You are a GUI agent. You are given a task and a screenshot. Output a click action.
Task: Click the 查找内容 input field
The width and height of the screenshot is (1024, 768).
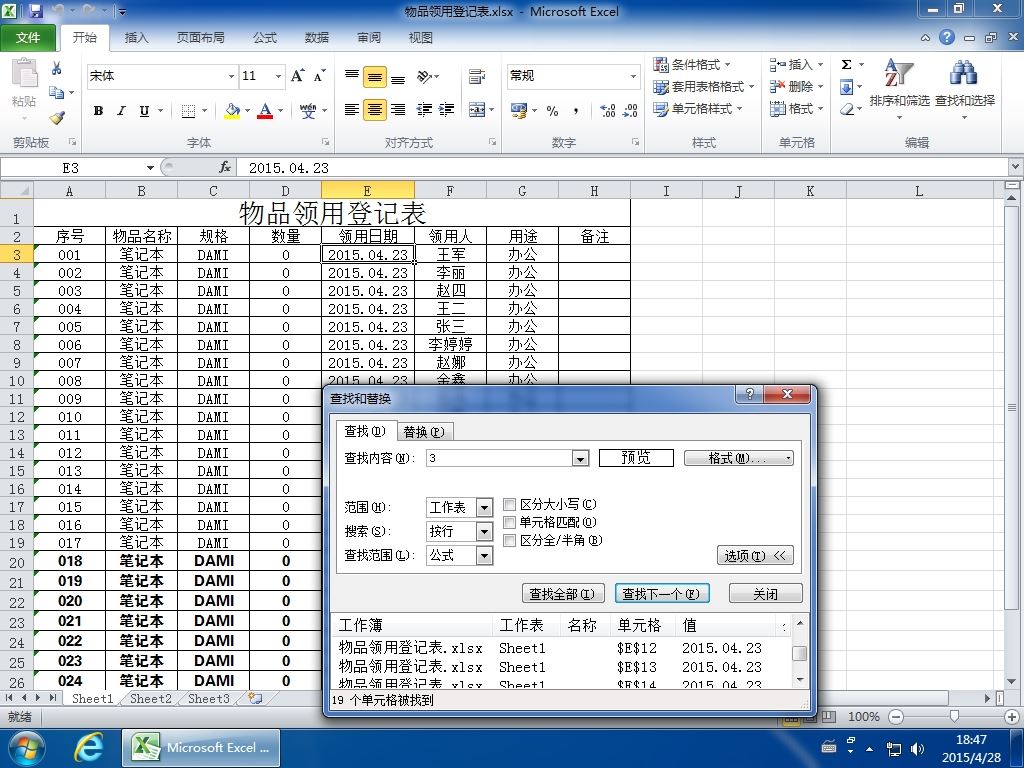pyautogui.click(x=500, y=458)
